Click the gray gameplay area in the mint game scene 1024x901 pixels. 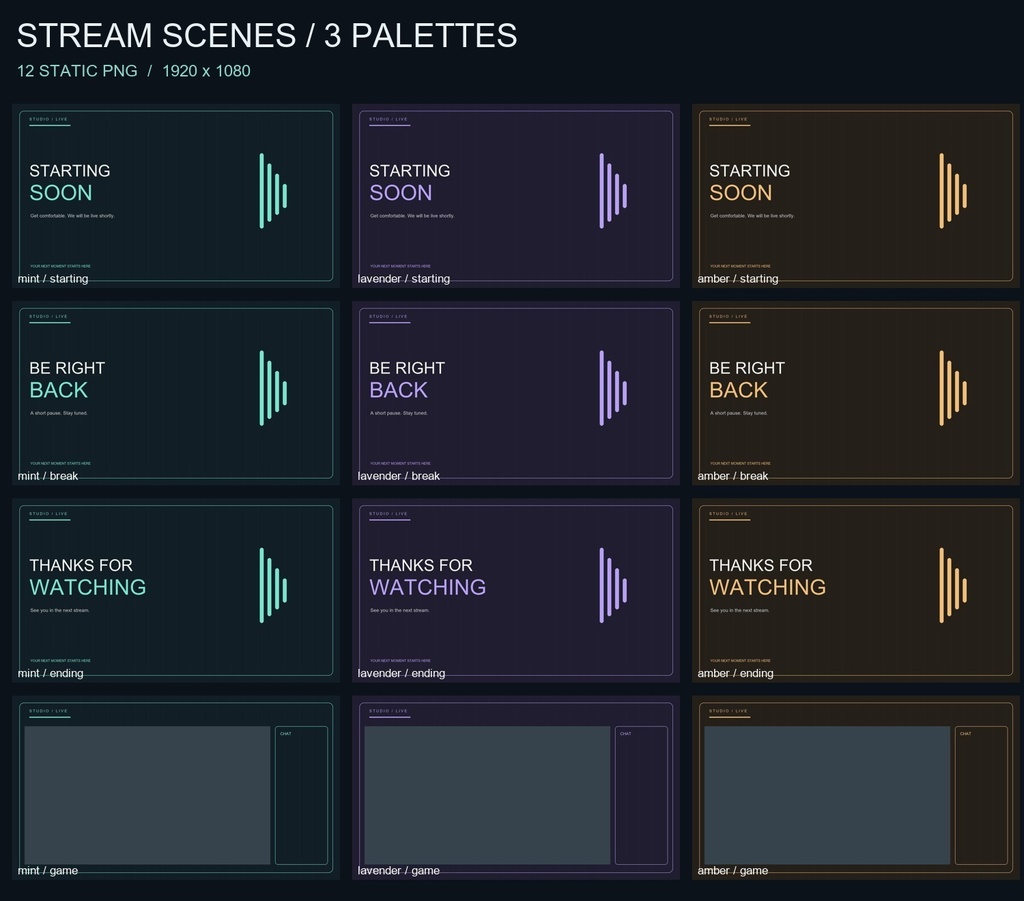(148, 795)
